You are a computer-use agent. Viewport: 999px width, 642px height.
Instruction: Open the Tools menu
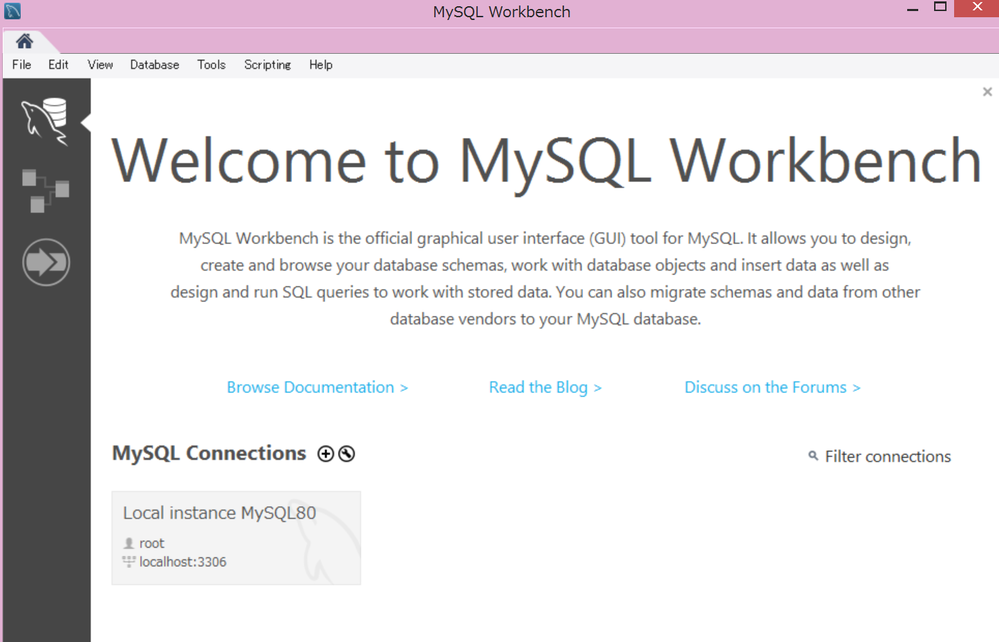211,65
